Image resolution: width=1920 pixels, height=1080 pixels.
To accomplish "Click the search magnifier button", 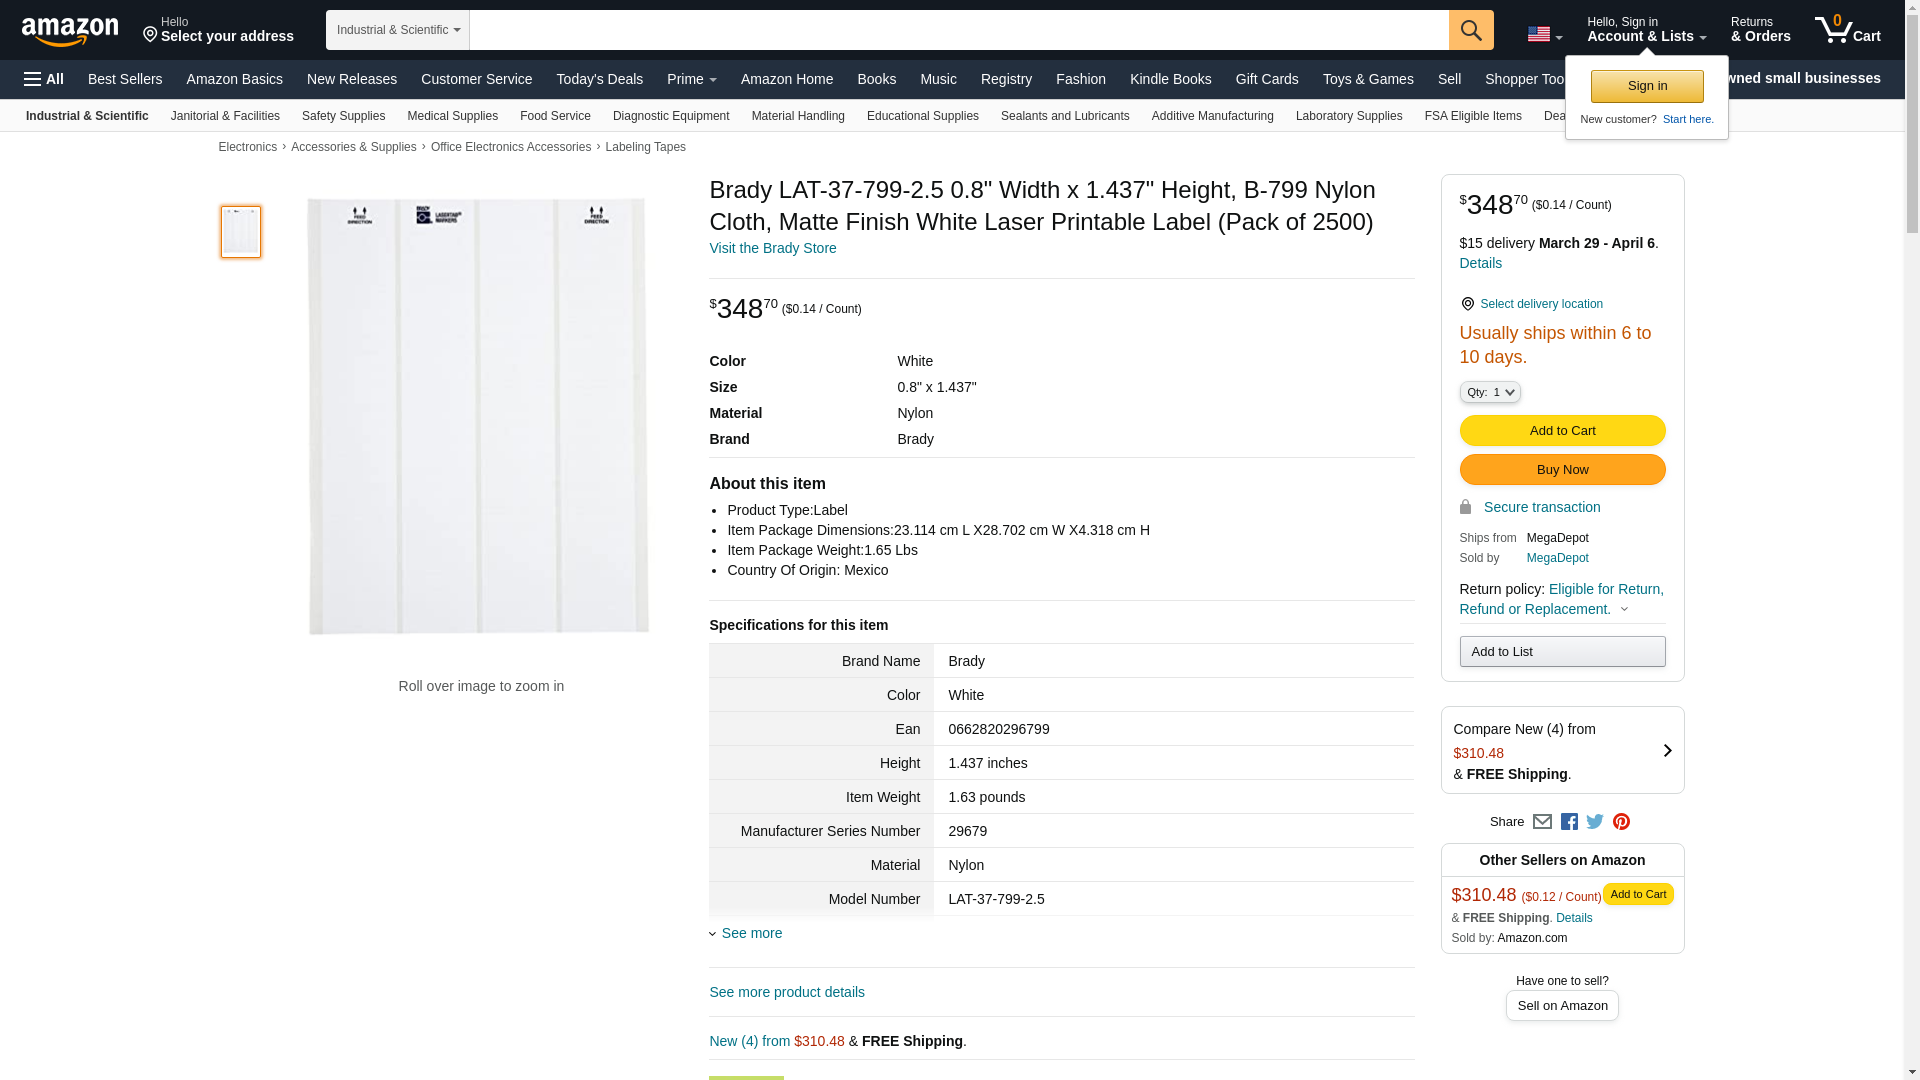I will pos(1470,30).
